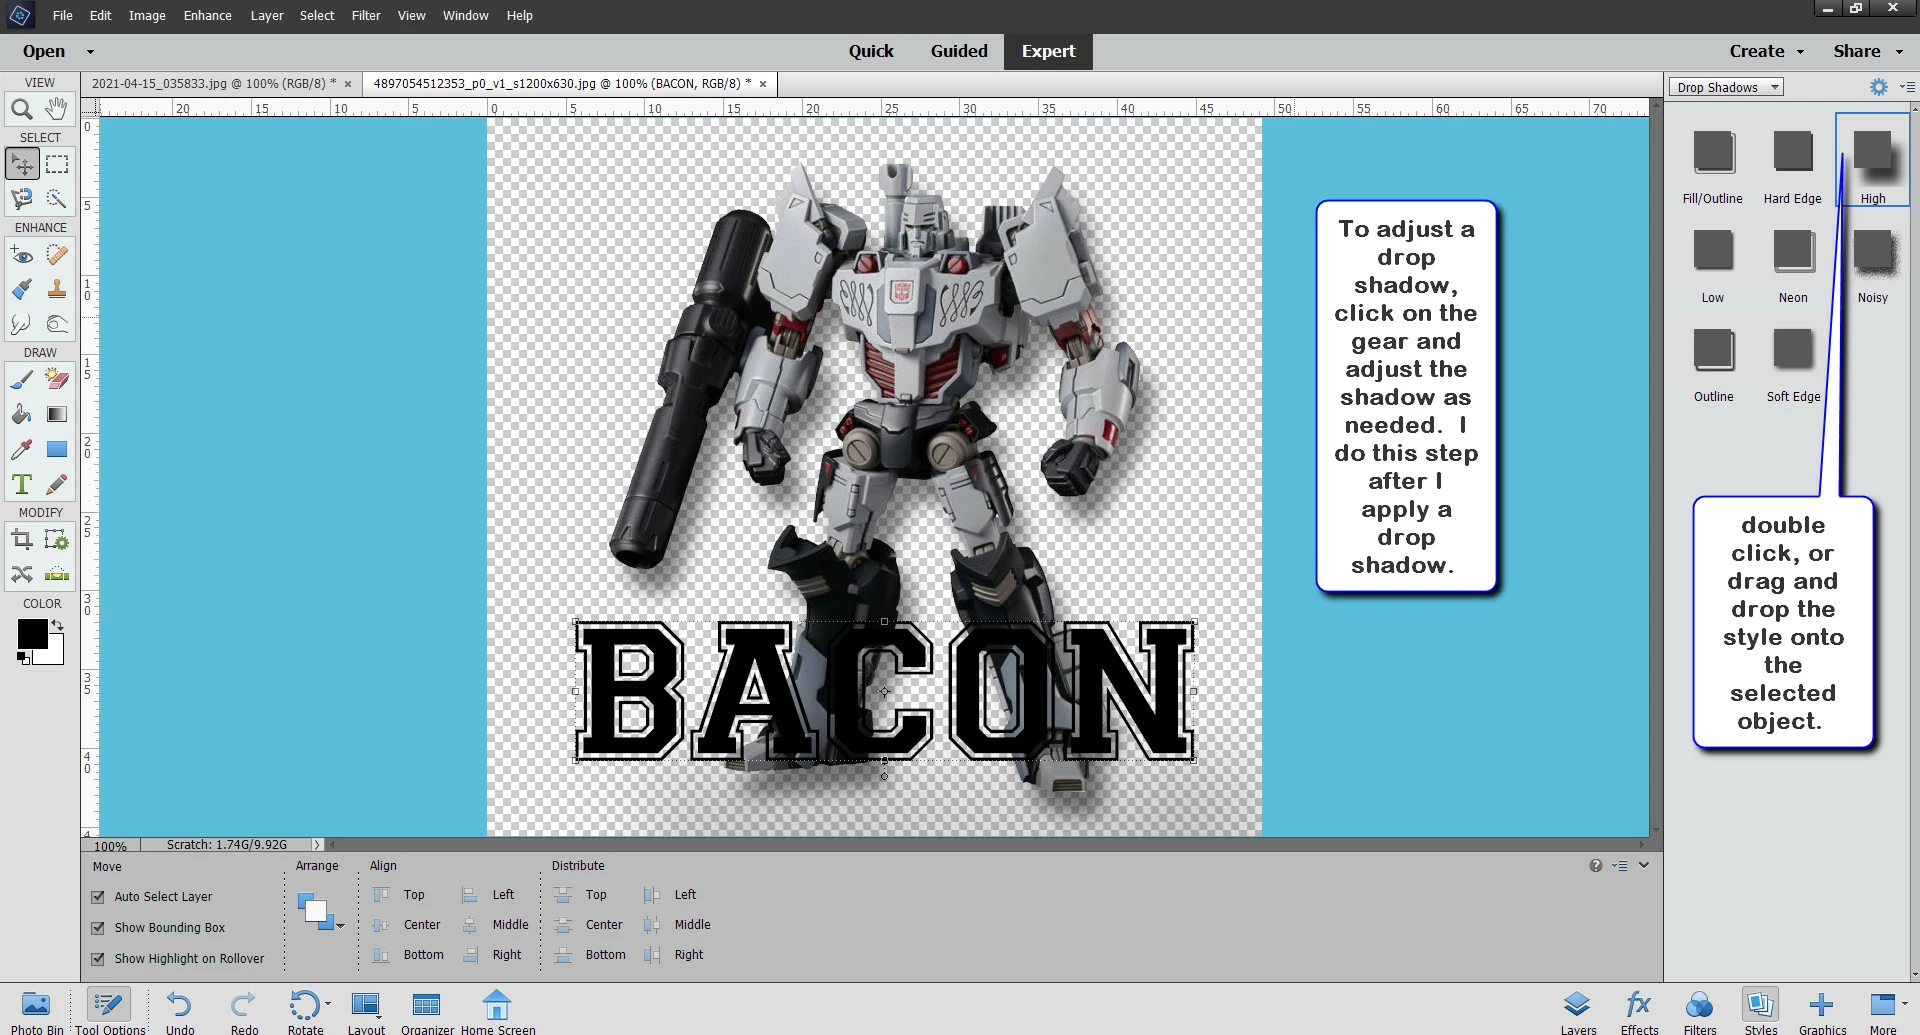This screenshot has width=1920, height=1035.
Task: Select the Zoom tool
Action: [x=22, y=109]
